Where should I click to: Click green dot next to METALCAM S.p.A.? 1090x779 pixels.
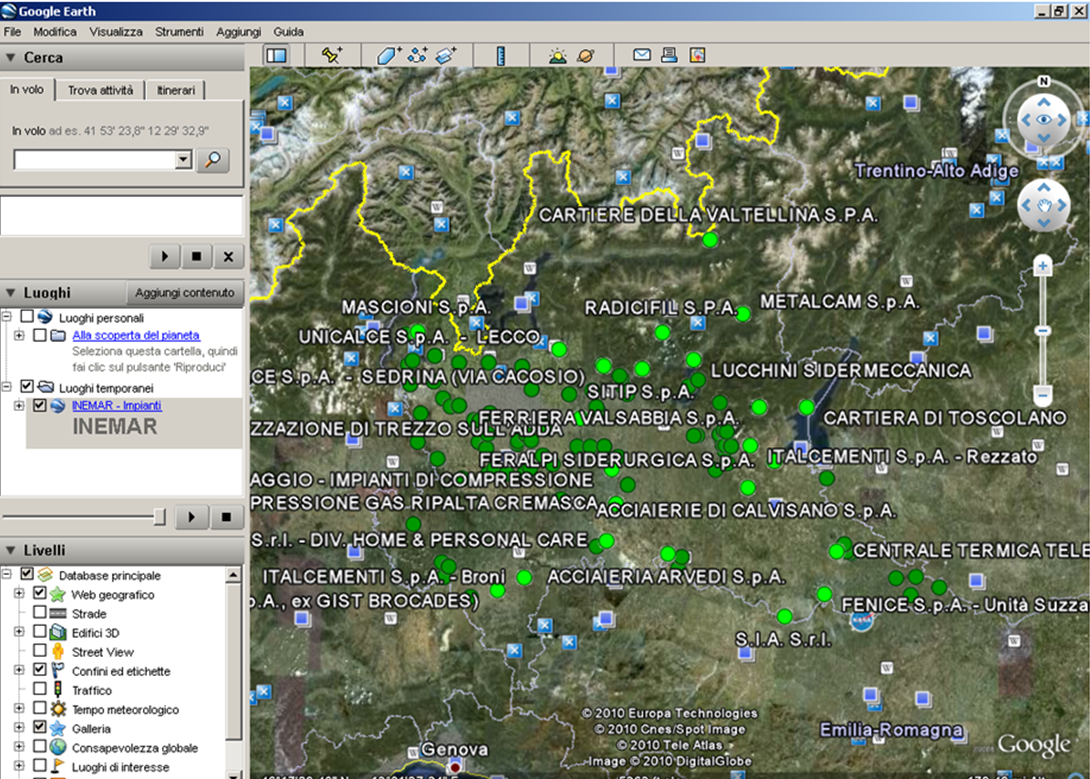[x=743, y=314]
